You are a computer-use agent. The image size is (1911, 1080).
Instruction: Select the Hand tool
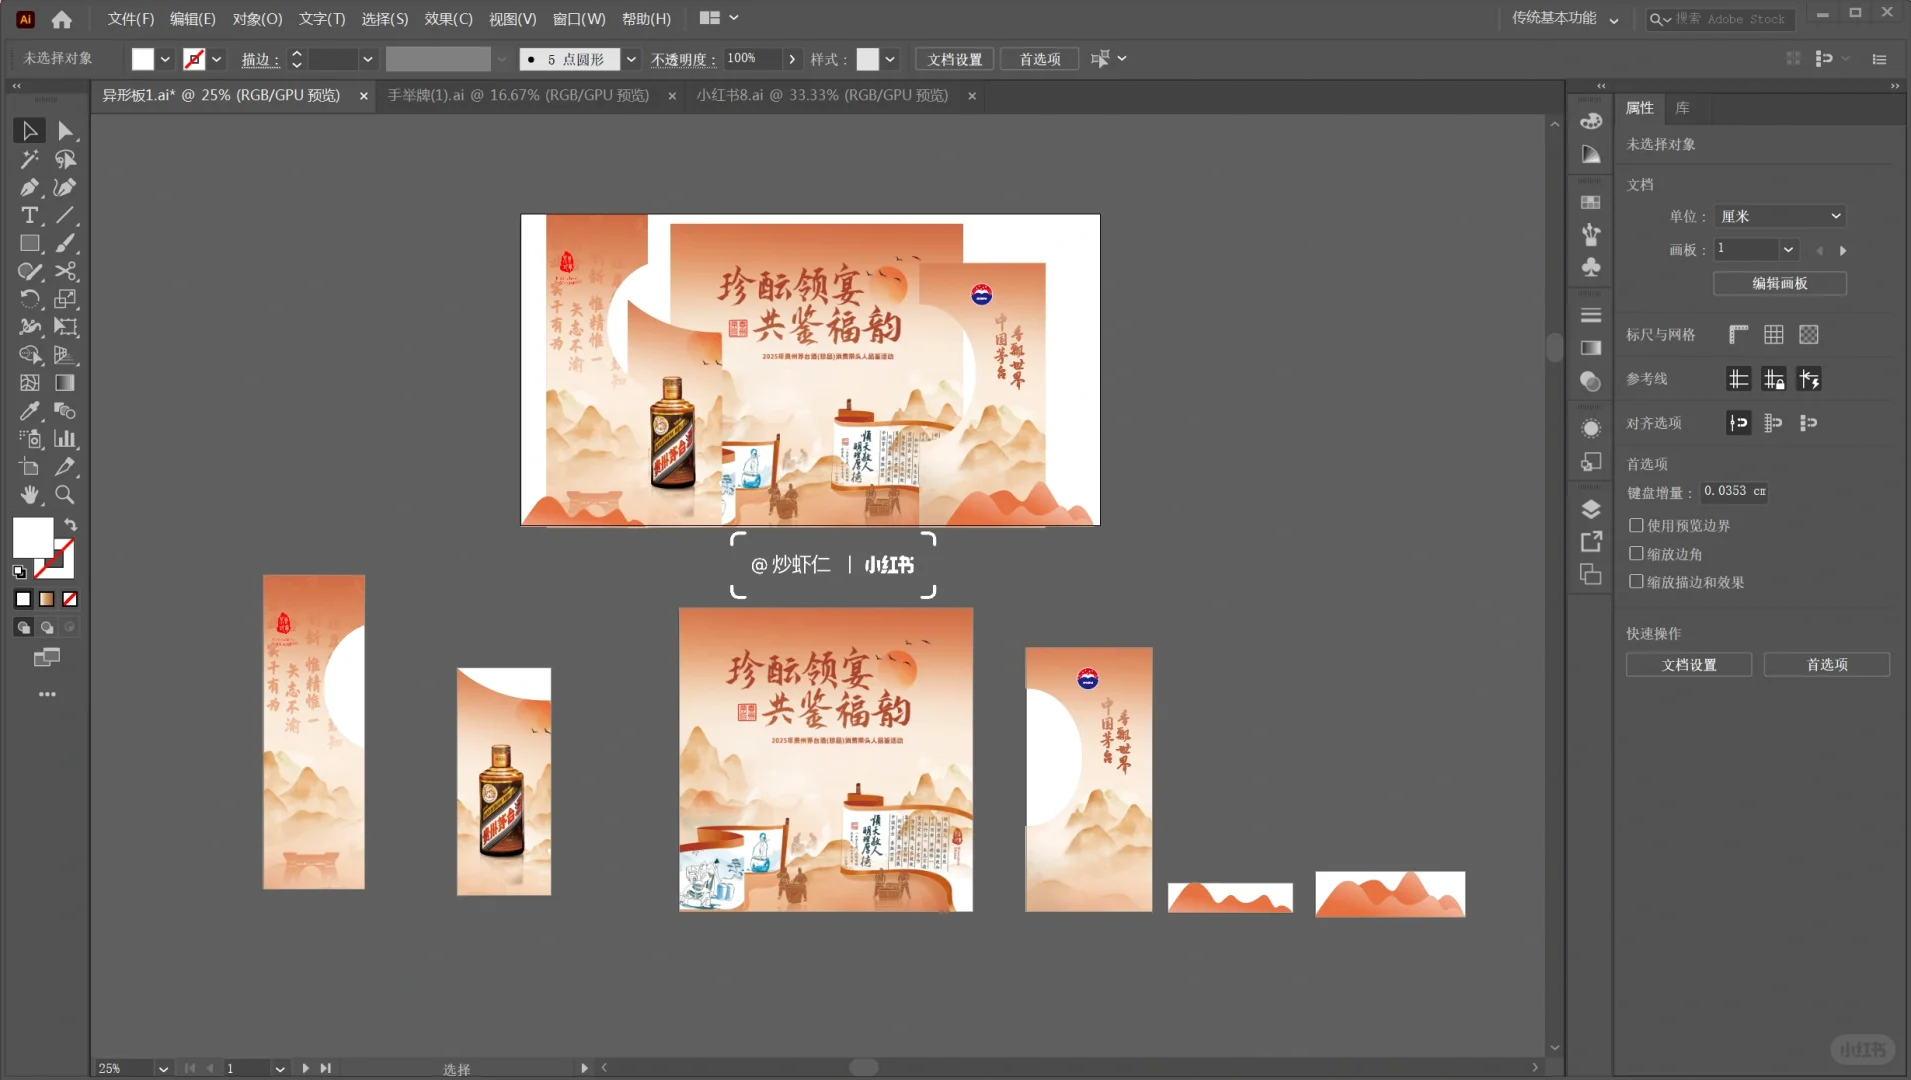click(x=29, y=495)
